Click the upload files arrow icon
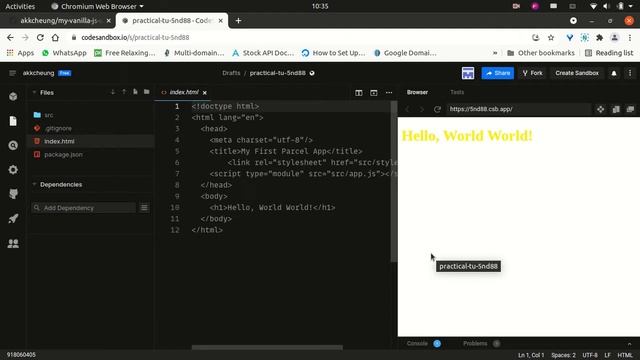Image resolution: width=640 pixels, height=360 pixels. click(124, 92)
